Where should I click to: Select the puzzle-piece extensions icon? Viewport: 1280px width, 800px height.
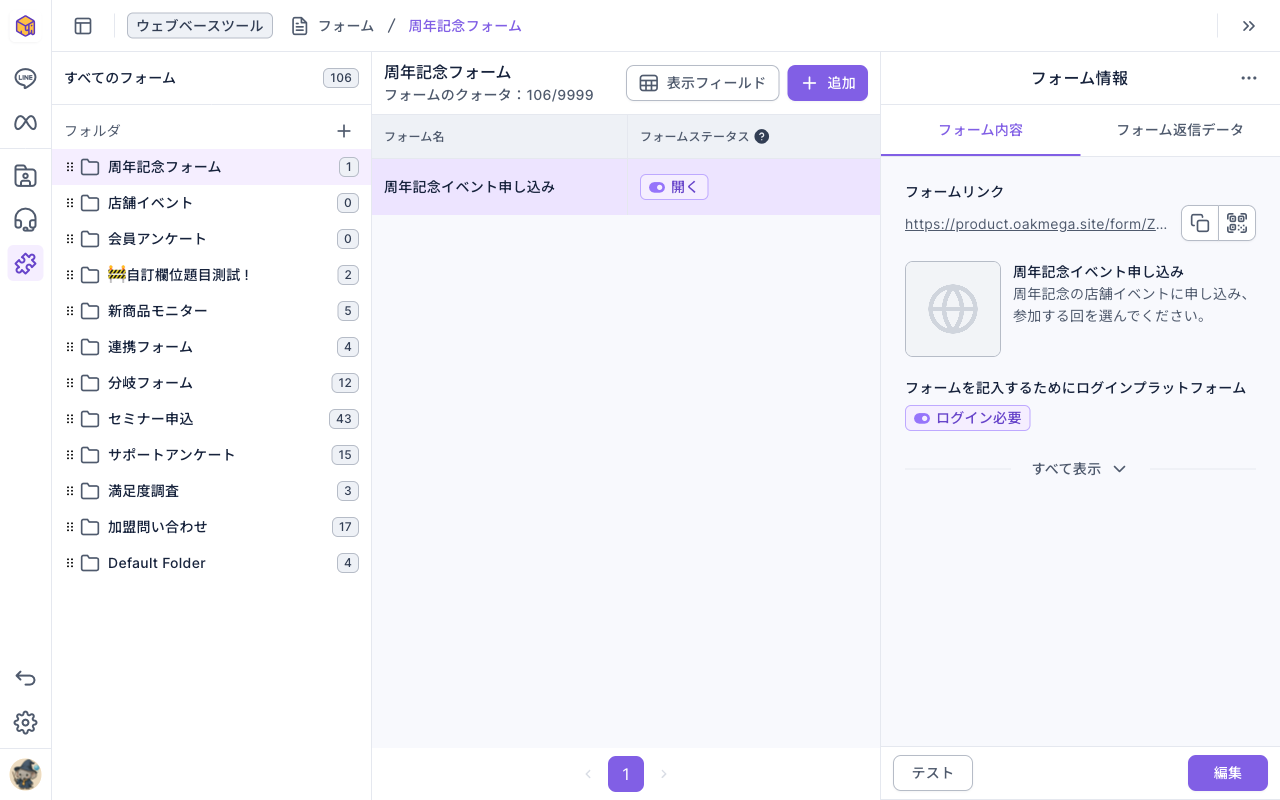(x=25, y=263)
